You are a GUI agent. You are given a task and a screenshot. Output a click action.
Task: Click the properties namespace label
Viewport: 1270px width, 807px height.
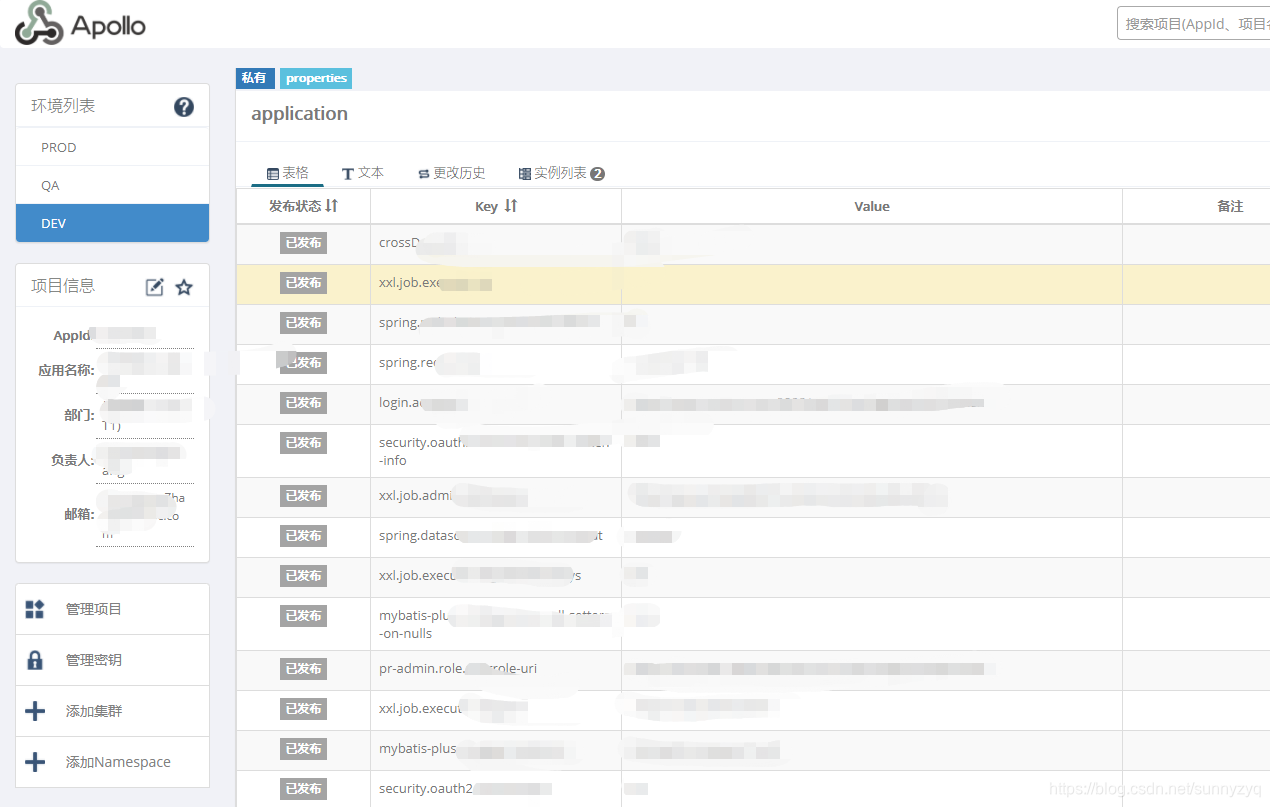(x=315, y=78)
